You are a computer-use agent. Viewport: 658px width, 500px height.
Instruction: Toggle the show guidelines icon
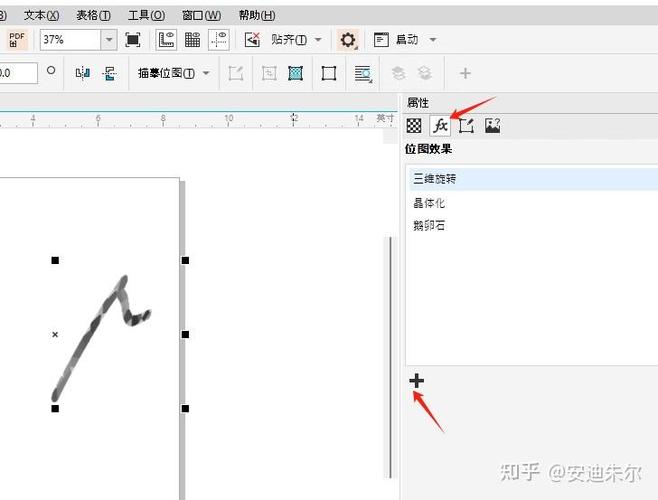(x=219, y=40)
